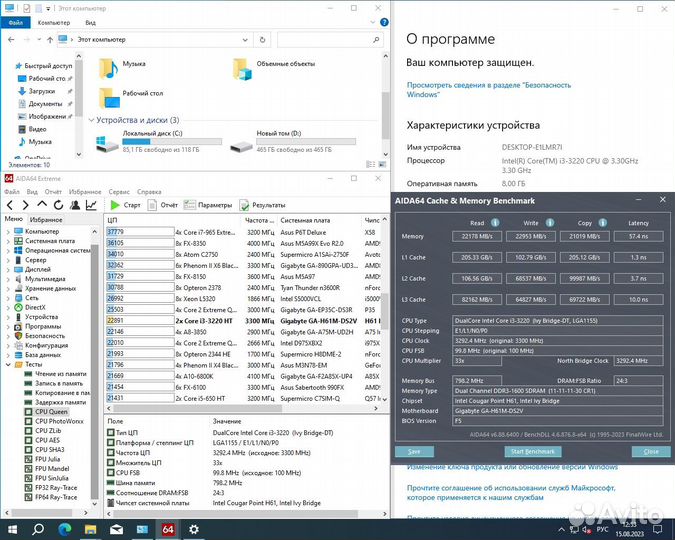Collapse Тесты tree node
Image resolution: width=675 pixels, height=540 pixels.
tap(8, 364)
